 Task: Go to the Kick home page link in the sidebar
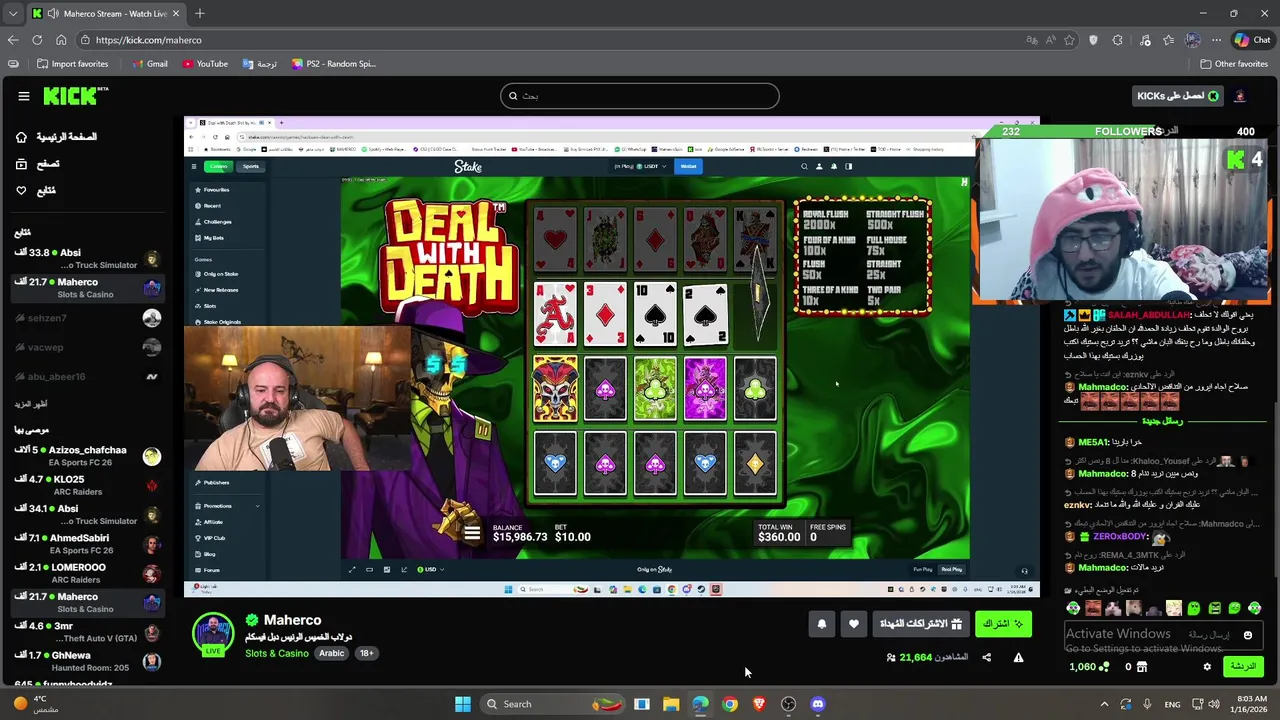[x=56, y=137]
